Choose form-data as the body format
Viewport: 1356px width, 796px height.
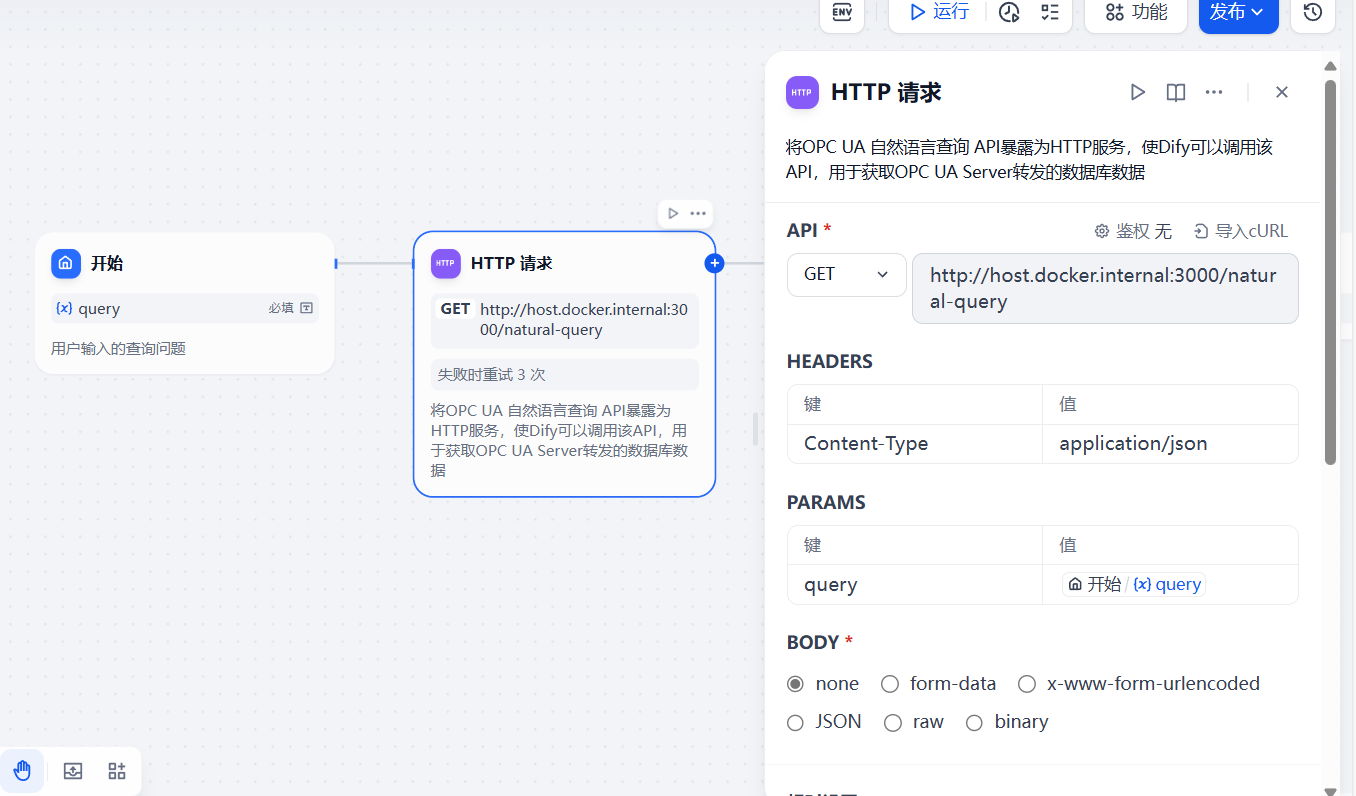pos(890,684)
